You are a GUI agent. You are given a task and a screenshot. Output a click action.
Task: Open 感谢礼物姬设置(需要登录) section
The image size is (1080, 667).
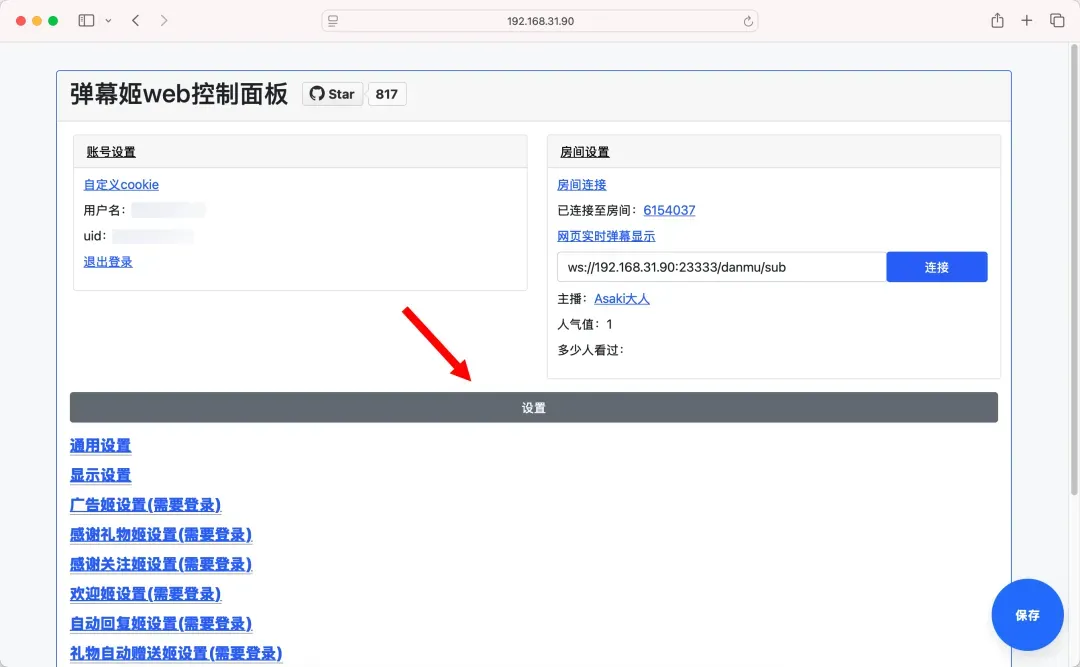161,534
